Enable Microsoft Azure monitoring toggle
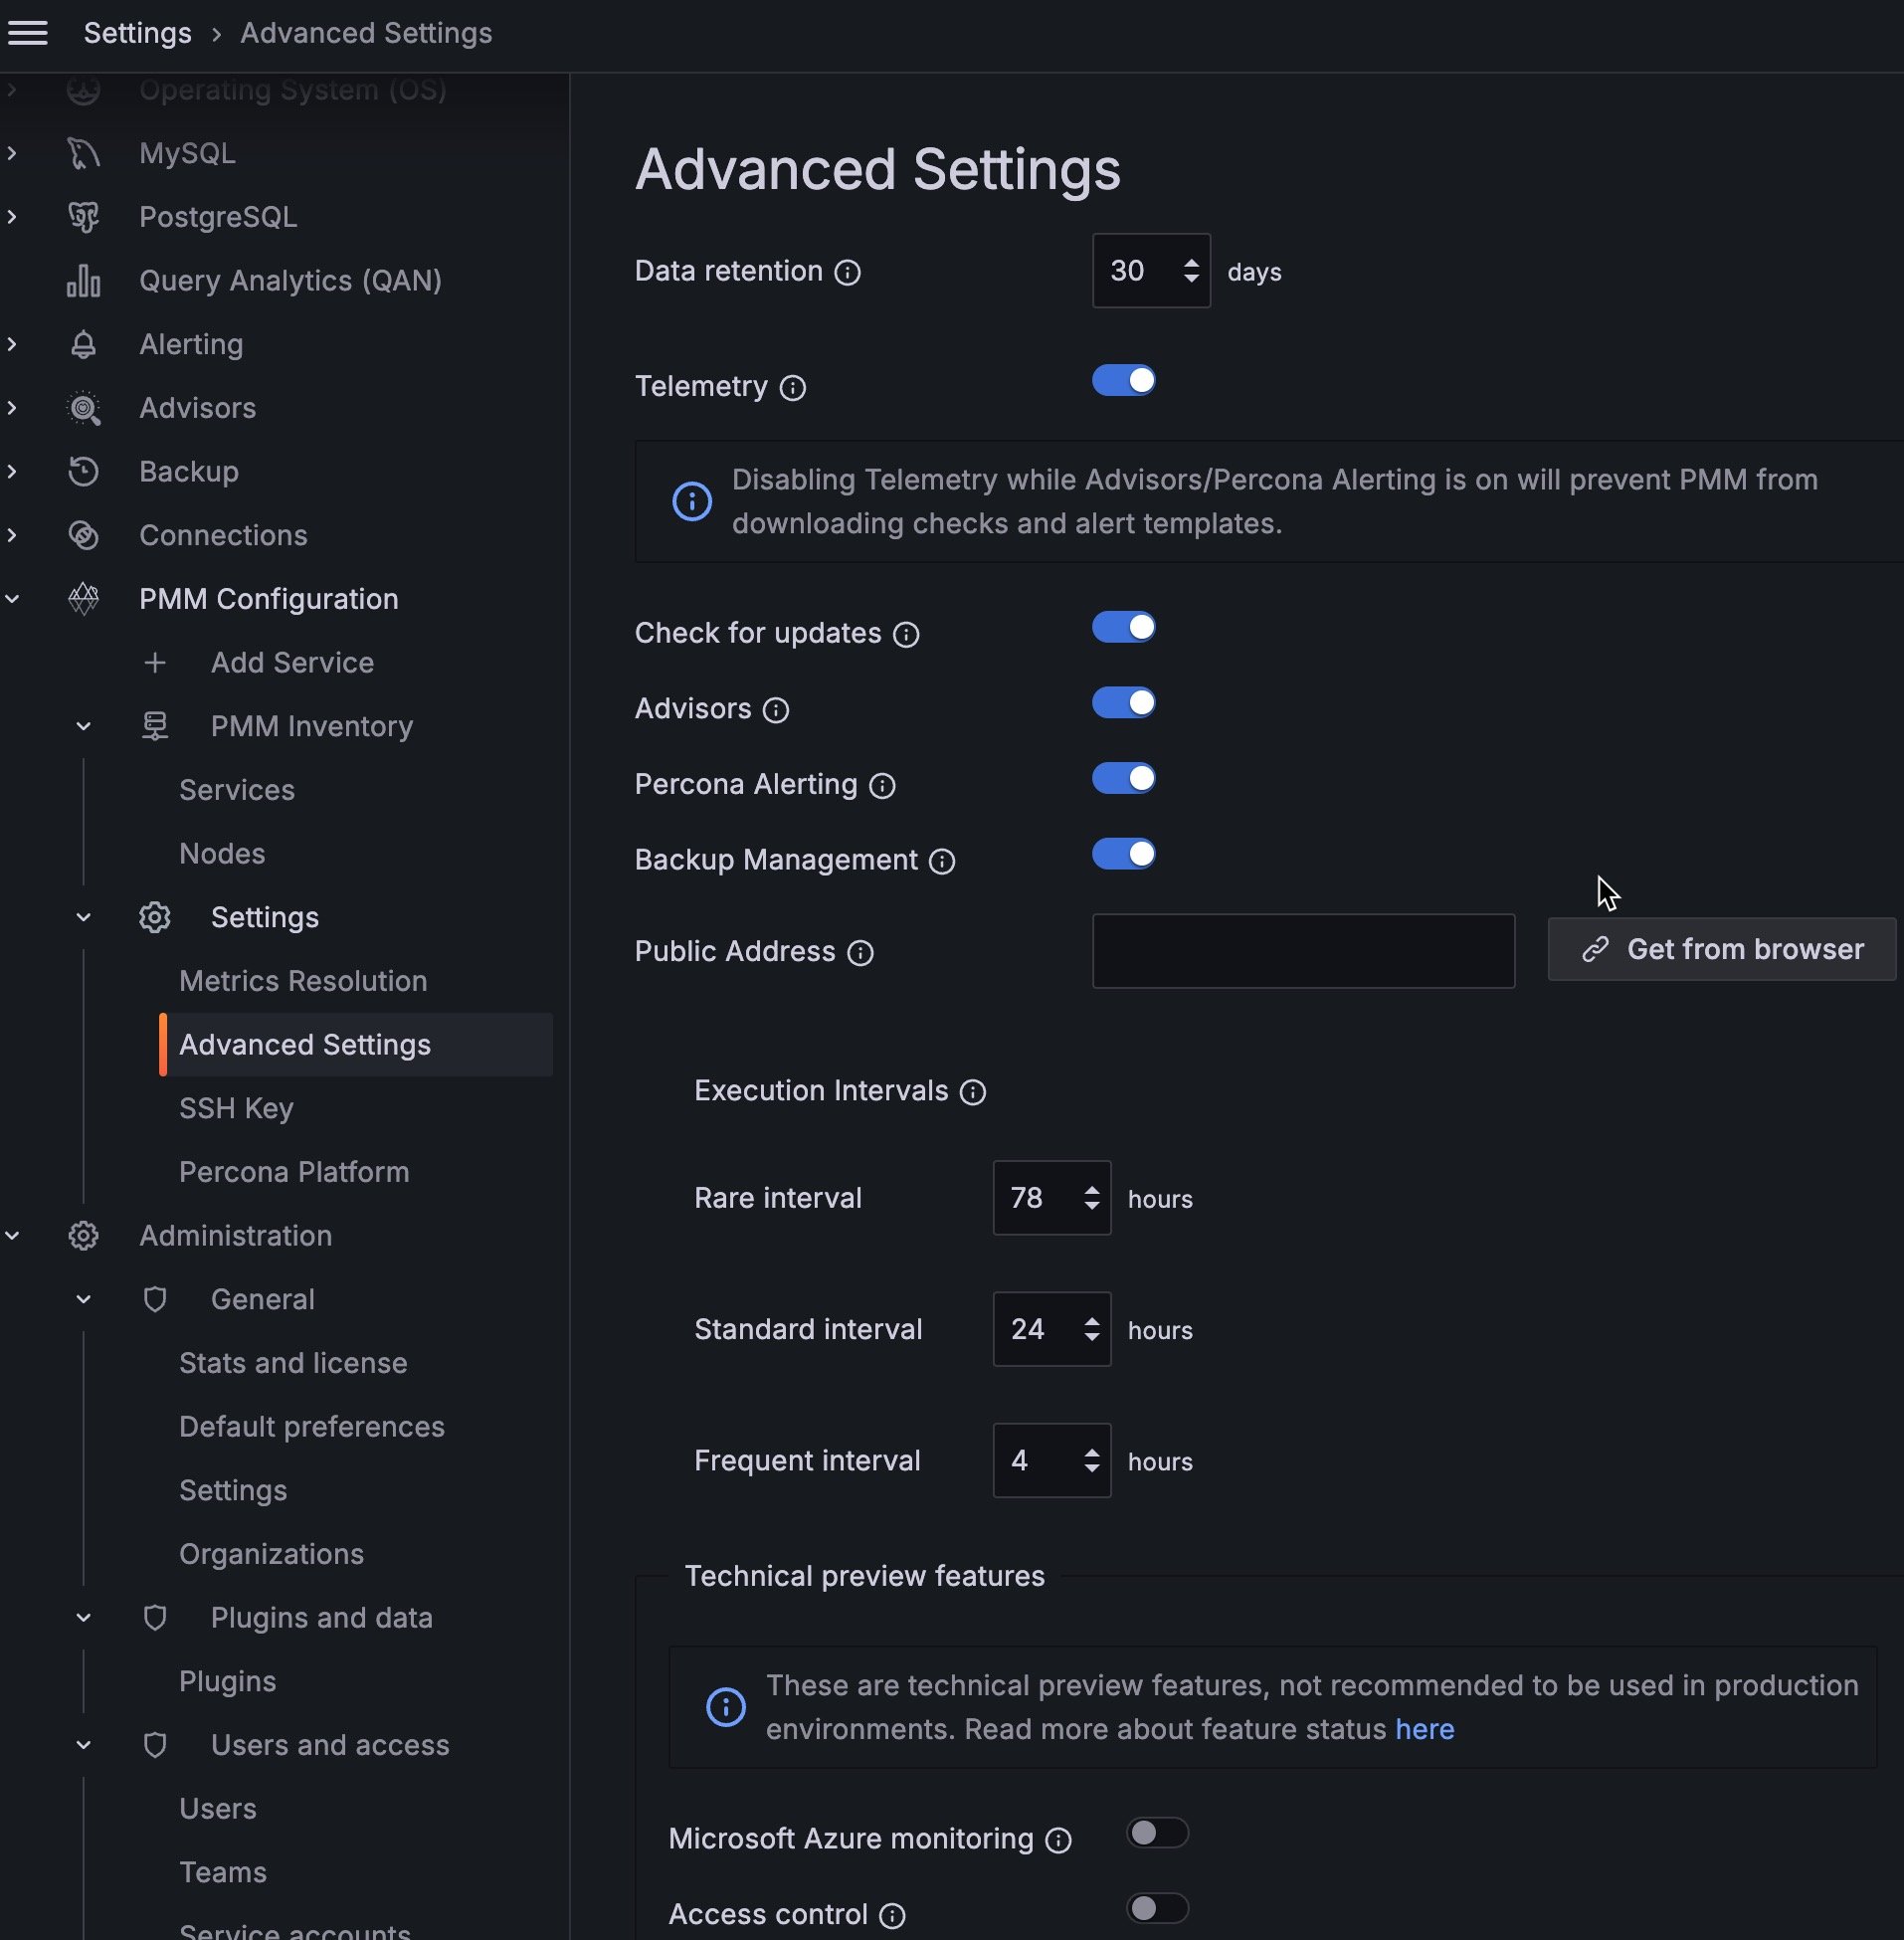1904x1940 pixels. pos(1157,1833)
